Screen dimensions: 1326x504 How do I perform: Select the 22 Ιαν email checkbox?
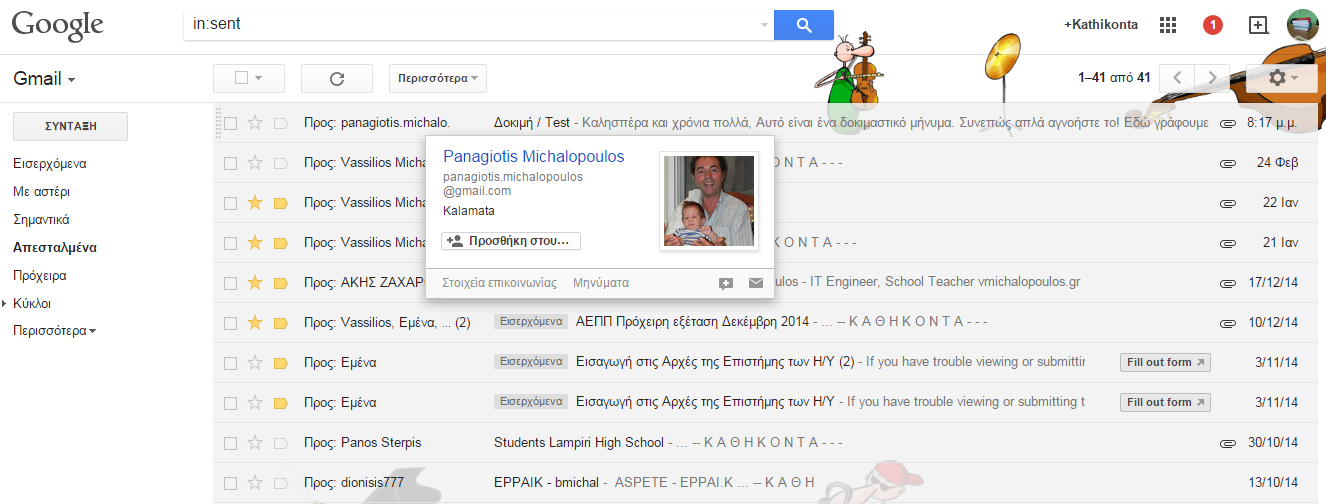[x=230, y=203]
